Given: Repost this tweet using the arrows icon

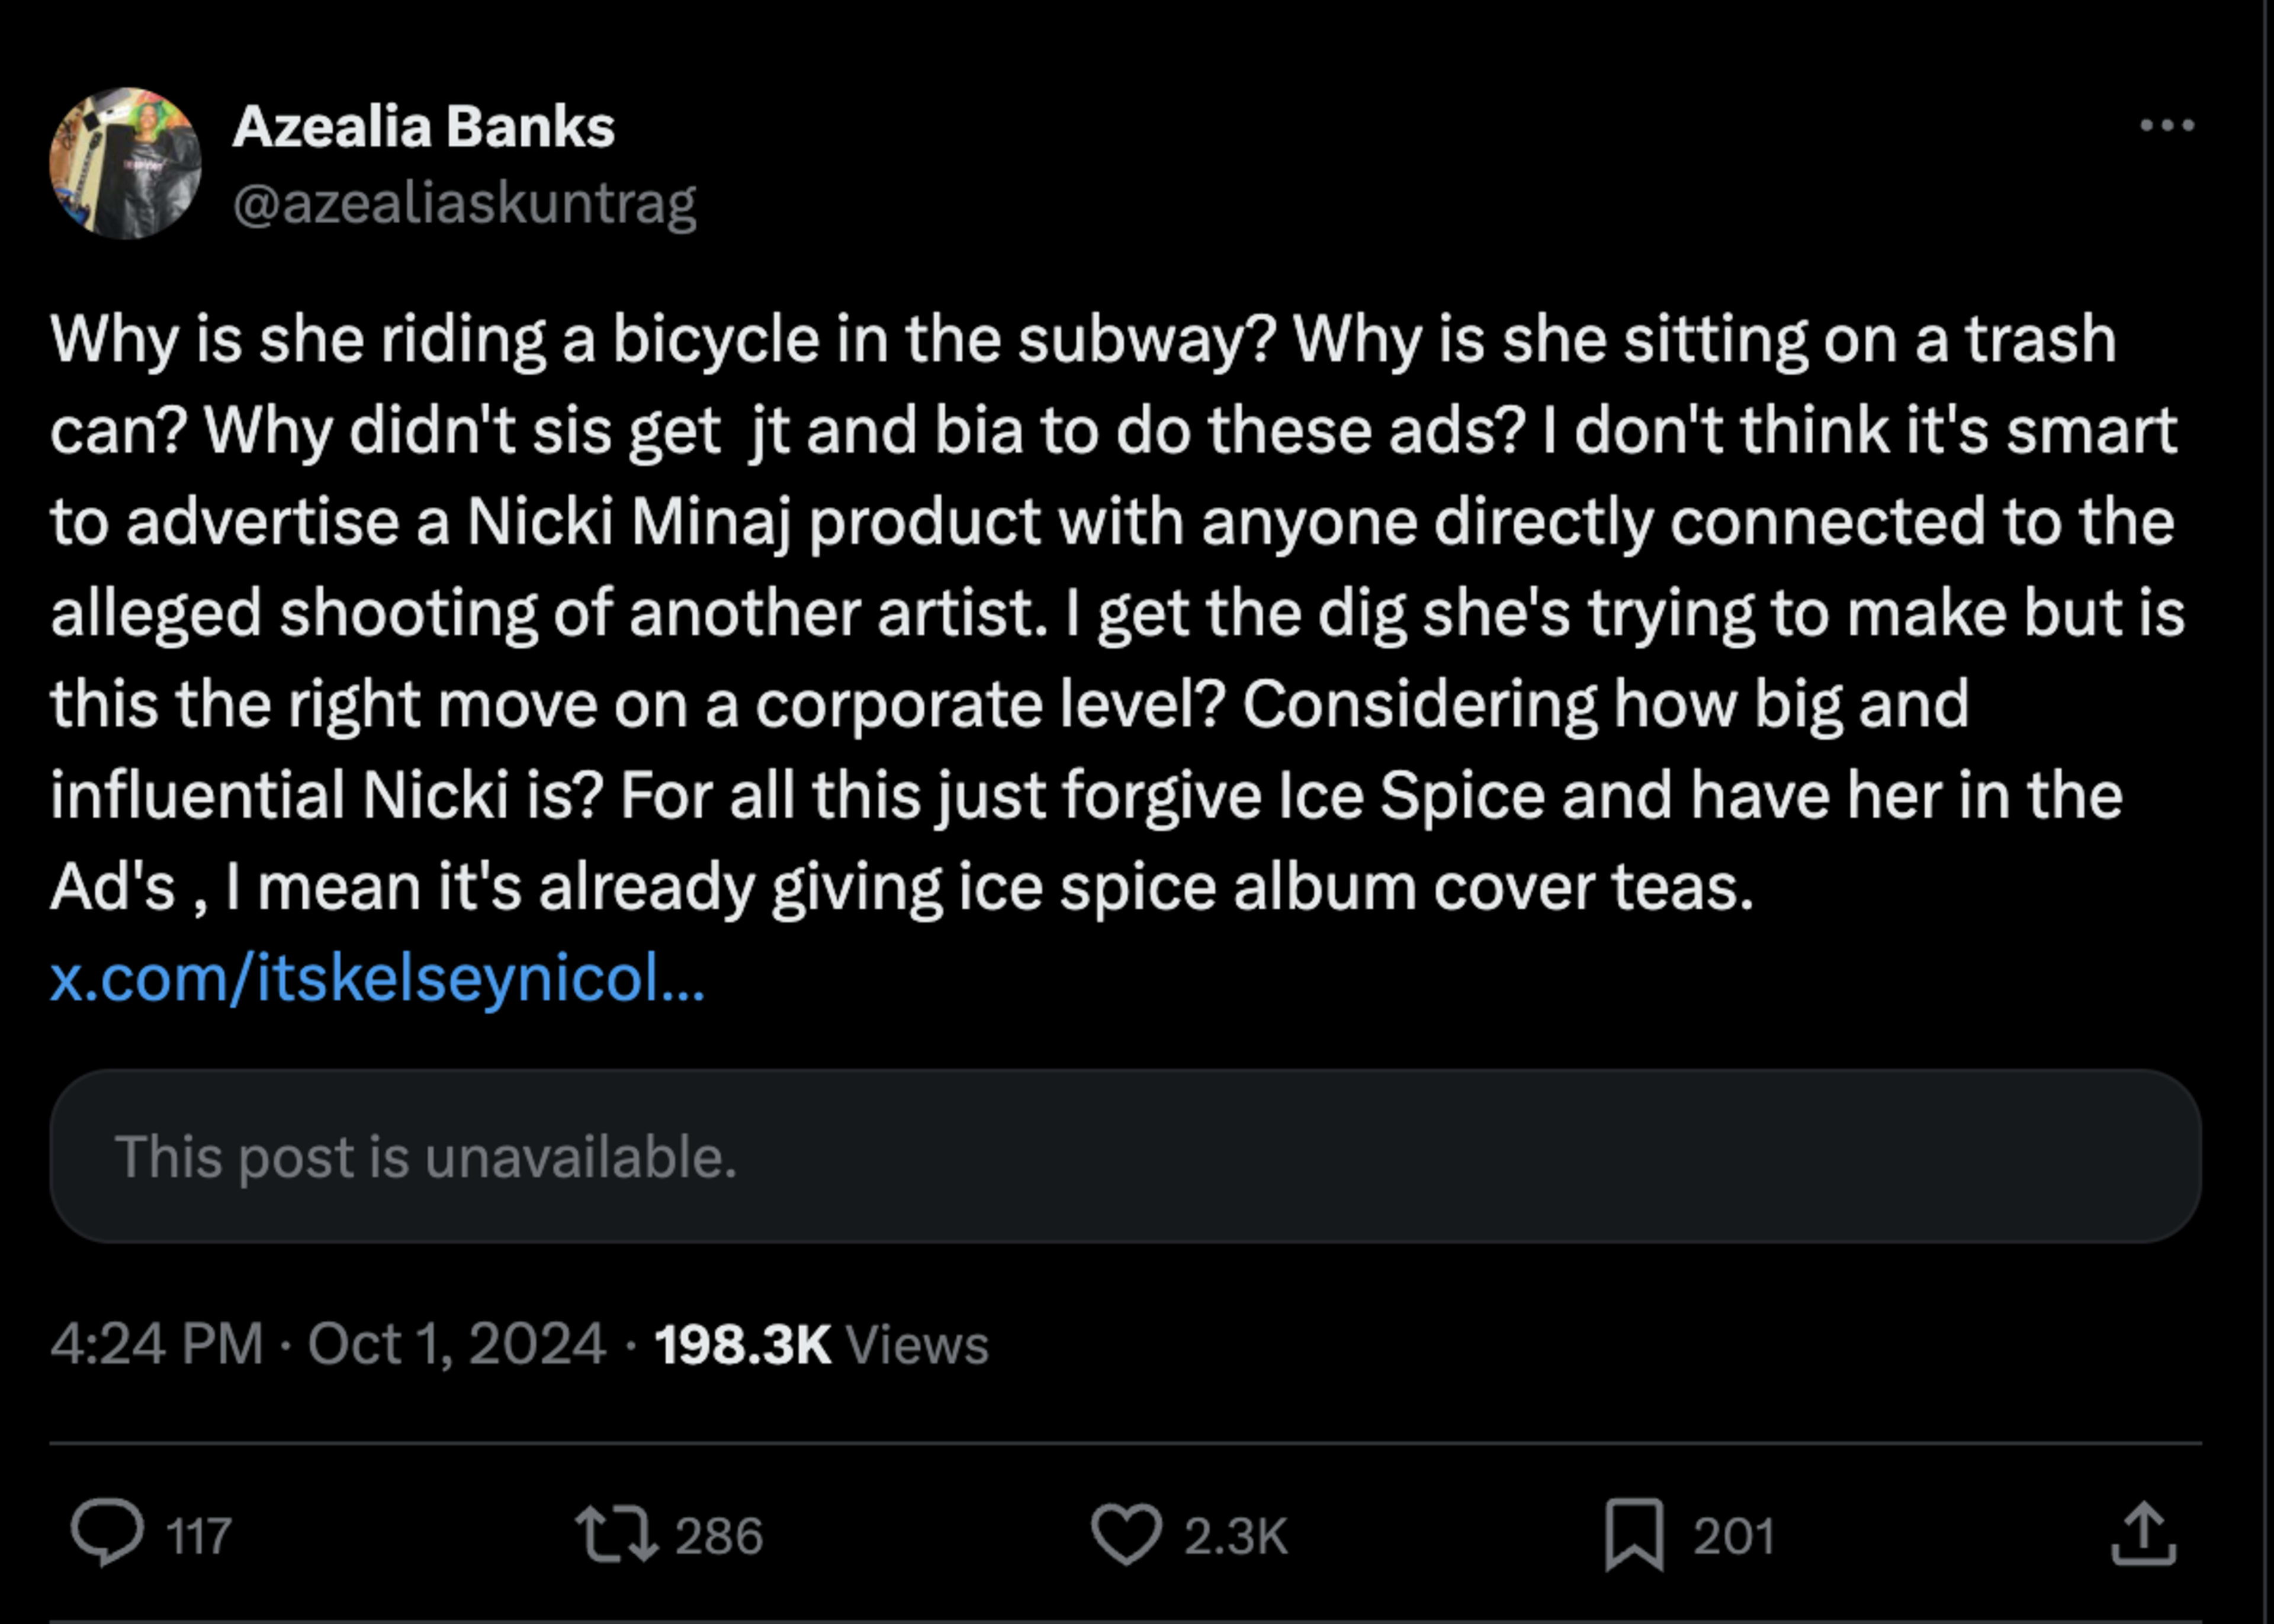Looking at the screenshot, I should pyautogui.click(x=617, y=1534).
